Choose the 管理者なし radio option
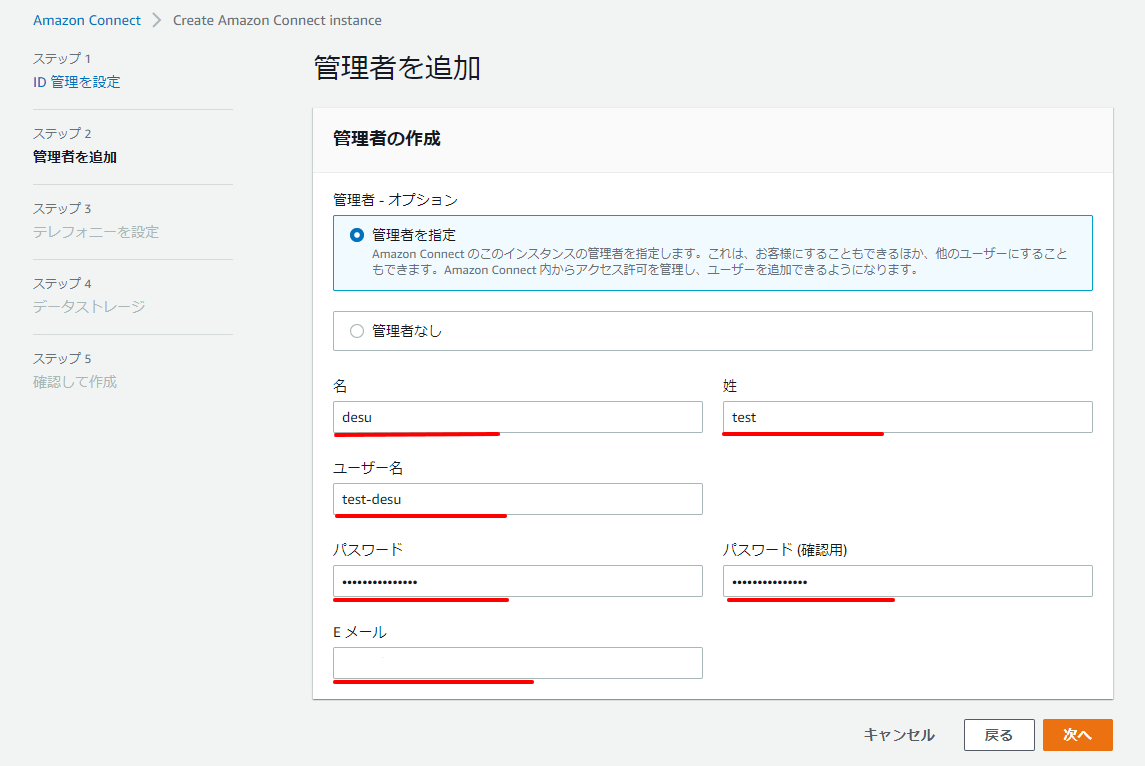This screenshot has width=1145, height=766. click(x=357, y=331)
